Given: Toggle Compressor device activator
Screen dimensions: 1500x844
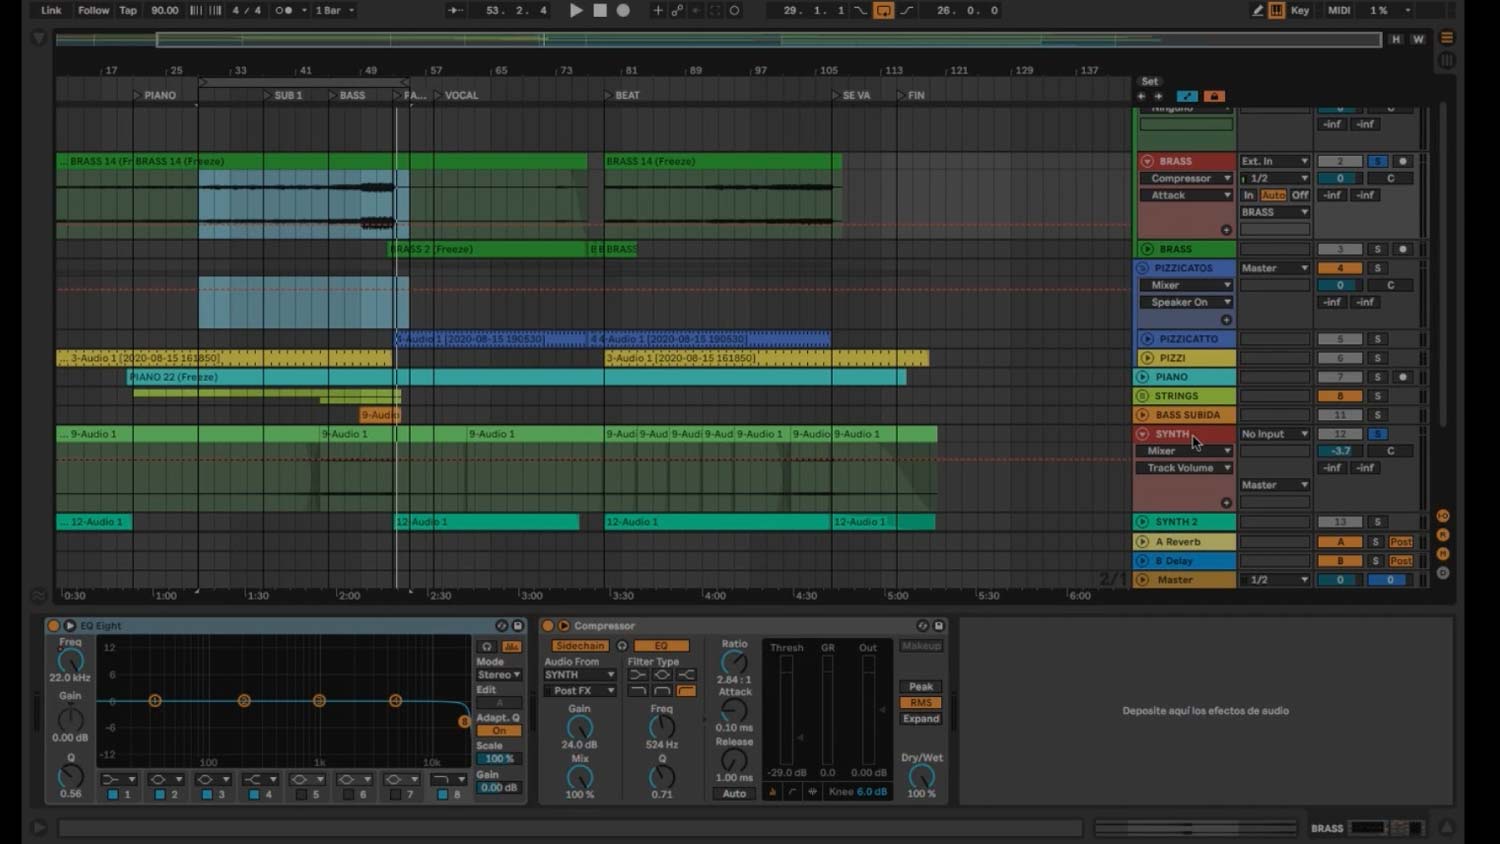Looking at the screenshot, I should 548,626.
